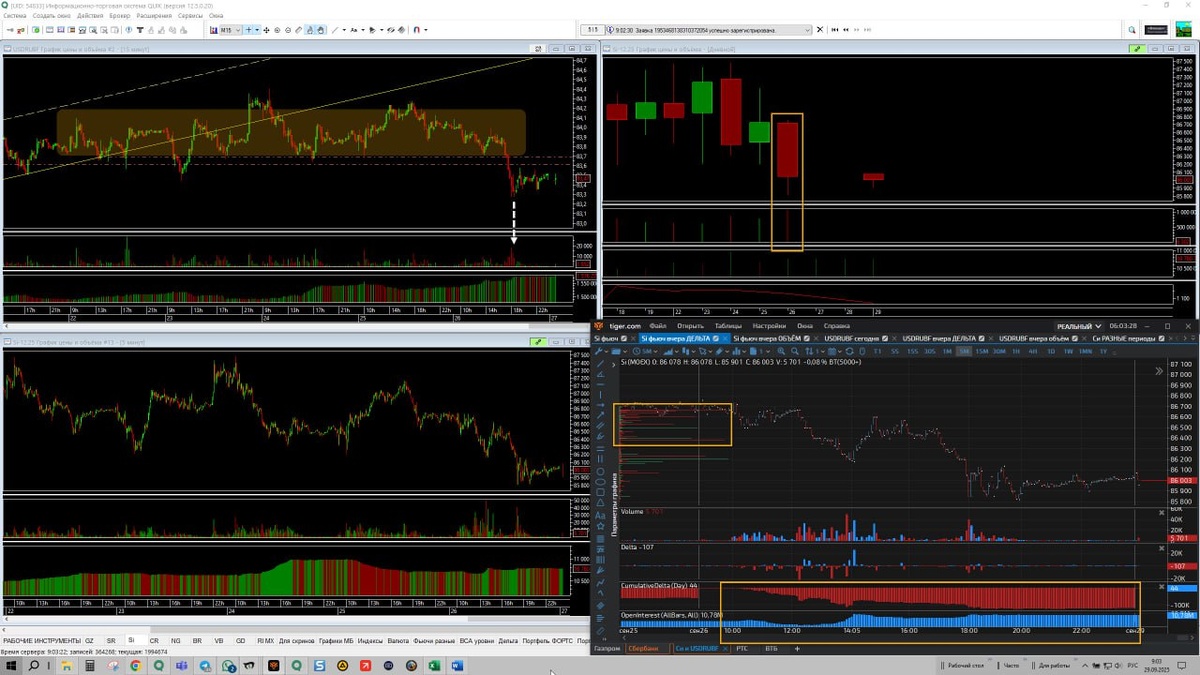Image resolution: width=1200 pixels, height=675 pixels.
Task: Add new bottom tab with plus button
Action: point(798,649)
